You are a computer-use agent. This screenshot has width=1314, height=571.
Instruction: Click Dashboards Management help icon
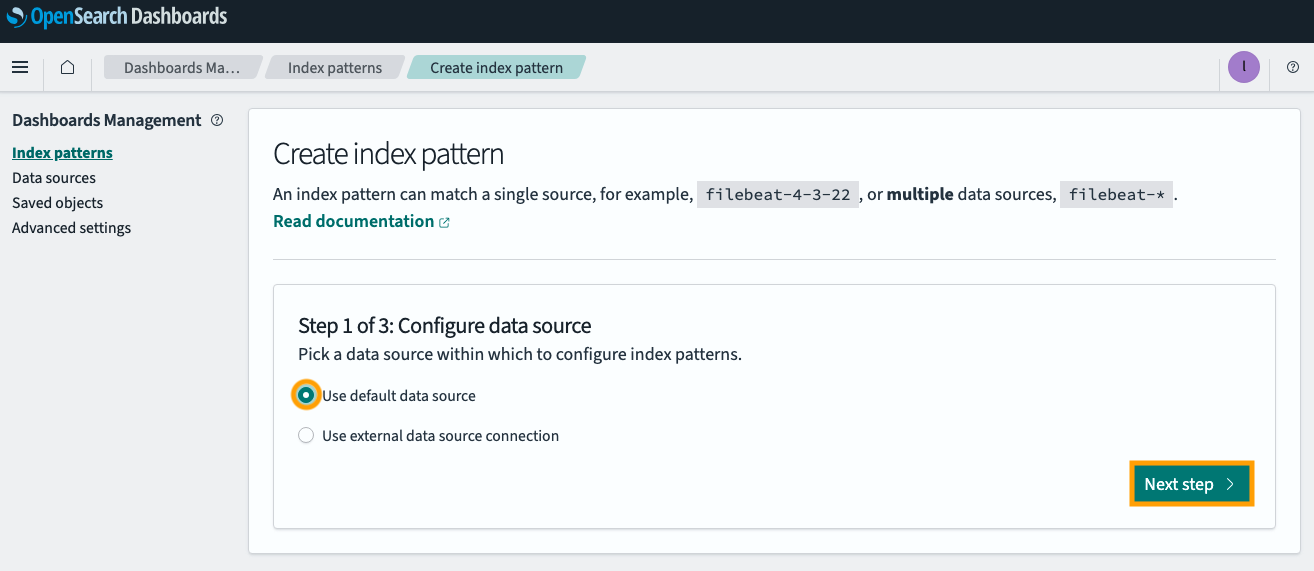point(217,120)
